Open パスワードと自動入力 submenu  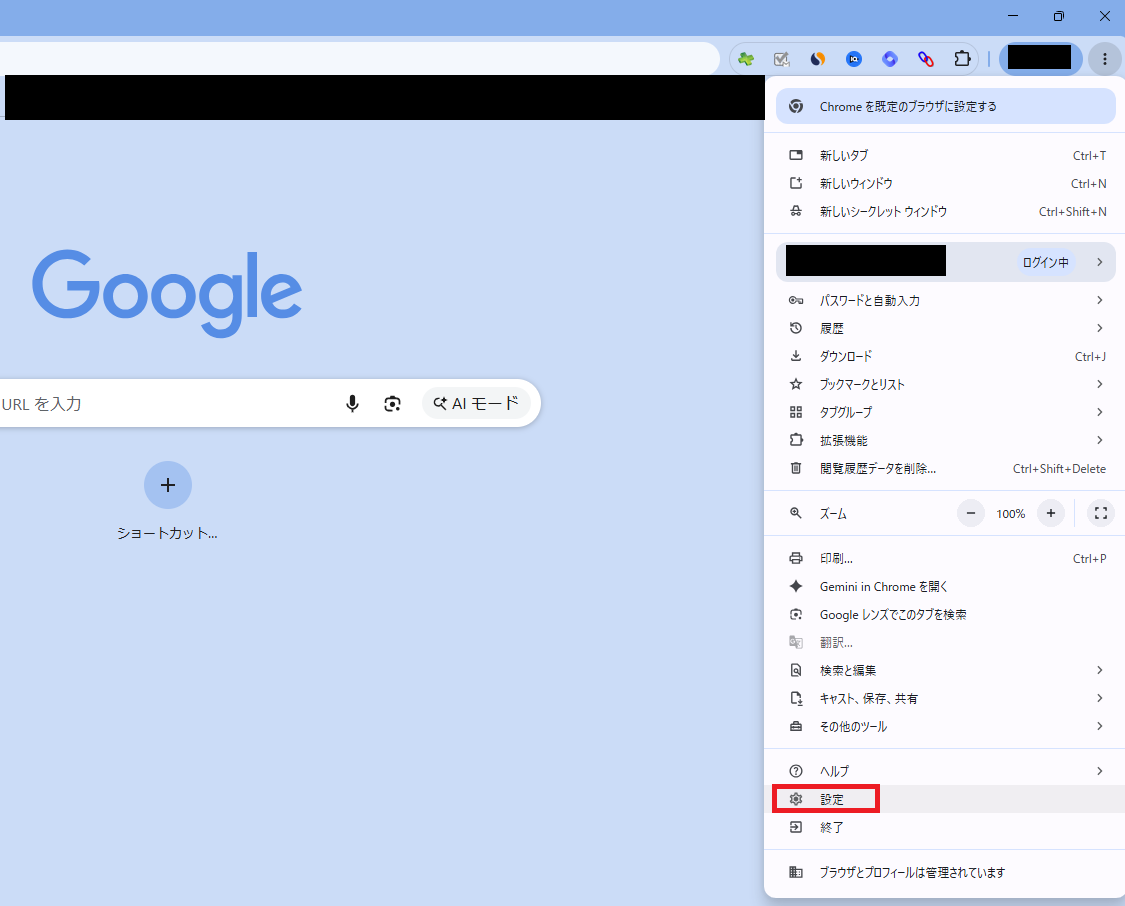point(946,301)
